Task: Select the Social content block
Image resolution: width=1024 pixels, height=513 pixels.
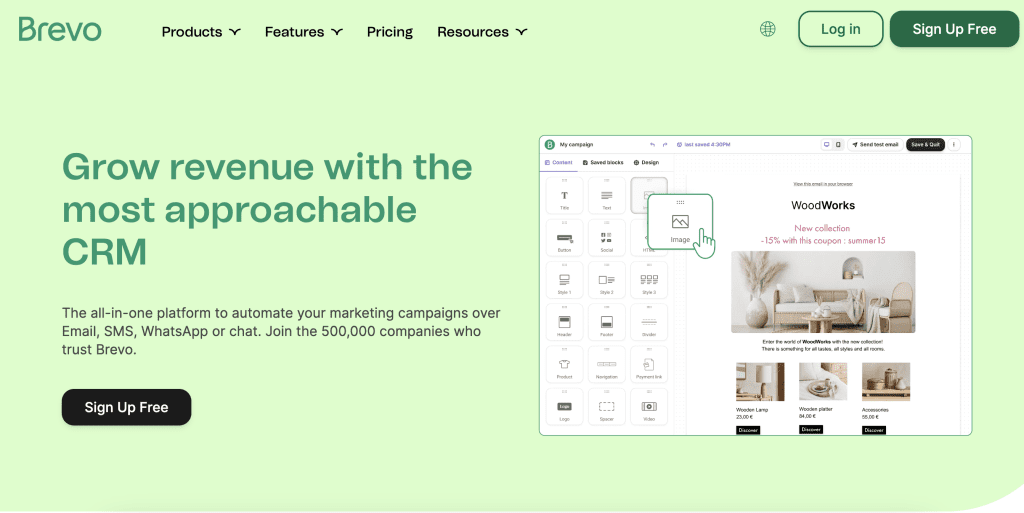Action: 607,238
